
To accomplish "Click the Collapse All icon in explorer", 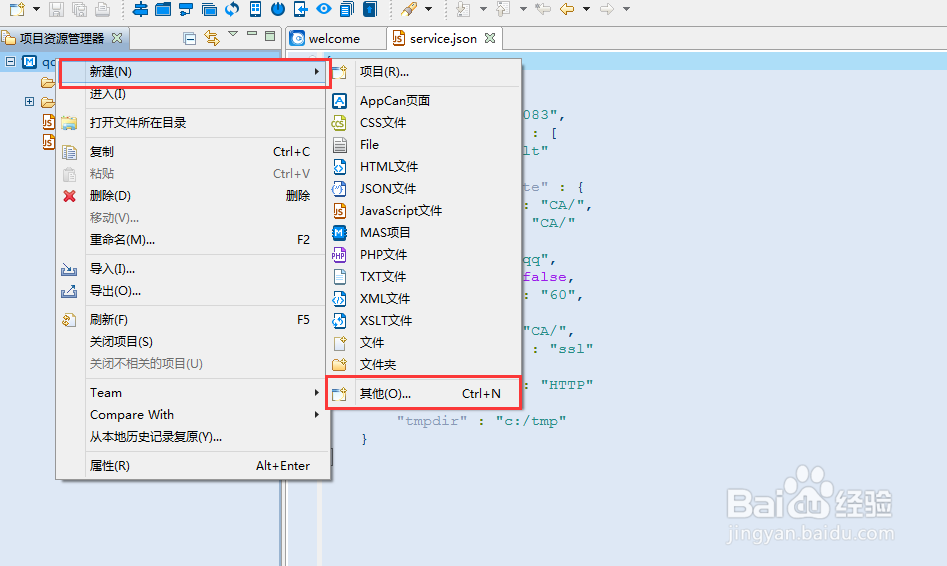I will click(190, 39).
